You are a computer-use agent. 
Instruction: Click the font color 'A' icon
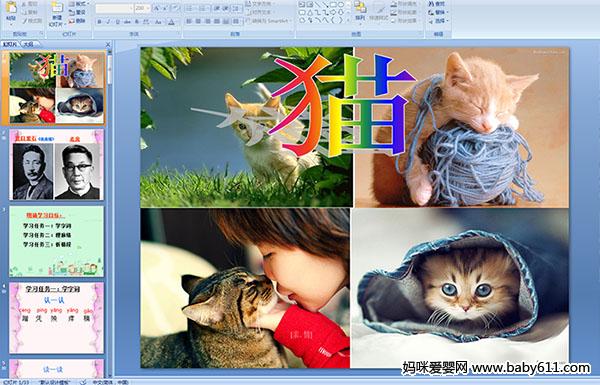(x=172, y=22)
